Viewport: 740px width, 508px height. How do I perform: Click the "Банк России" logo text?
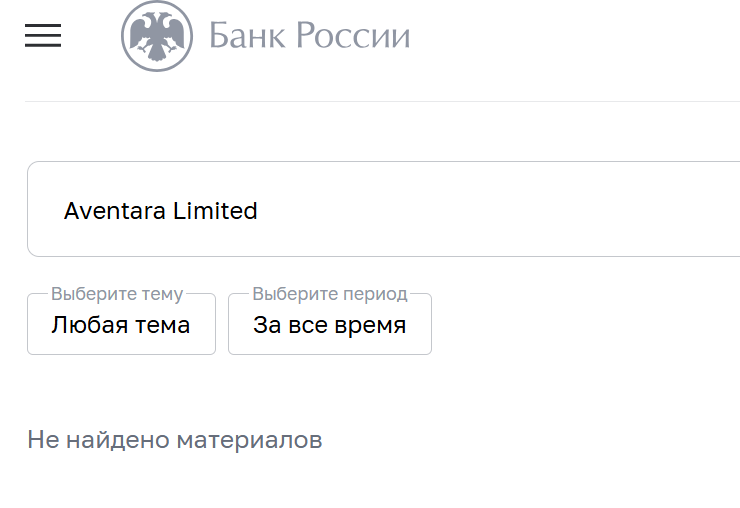[x=309, y=36]
